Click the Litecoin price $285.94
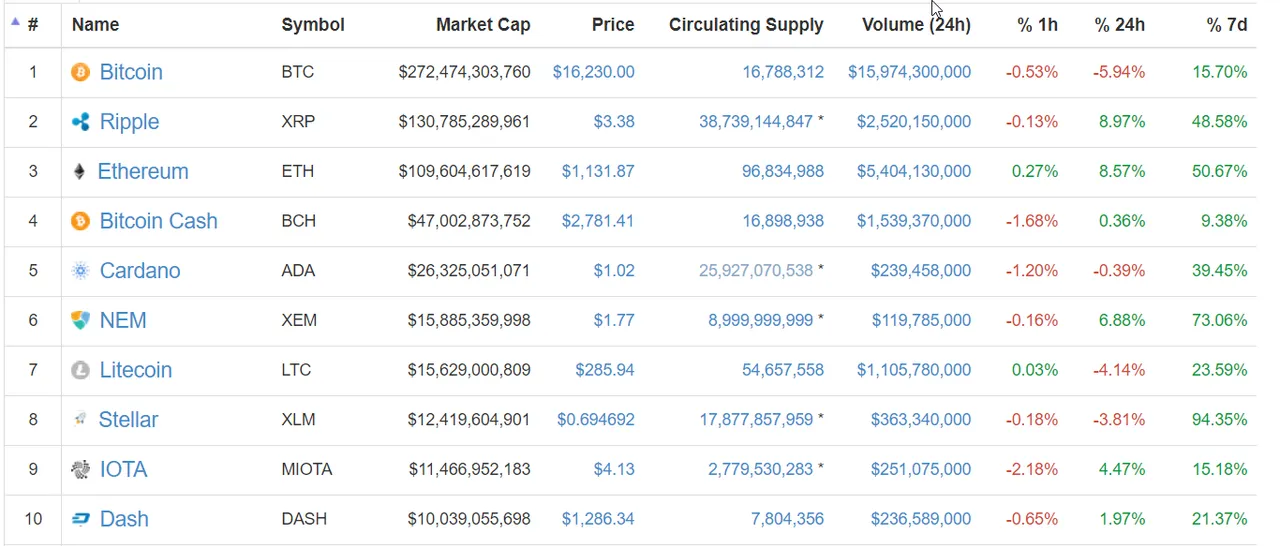Image resolution: width=1280 pixels, height=546 pixels. click(x=605, y=370)
